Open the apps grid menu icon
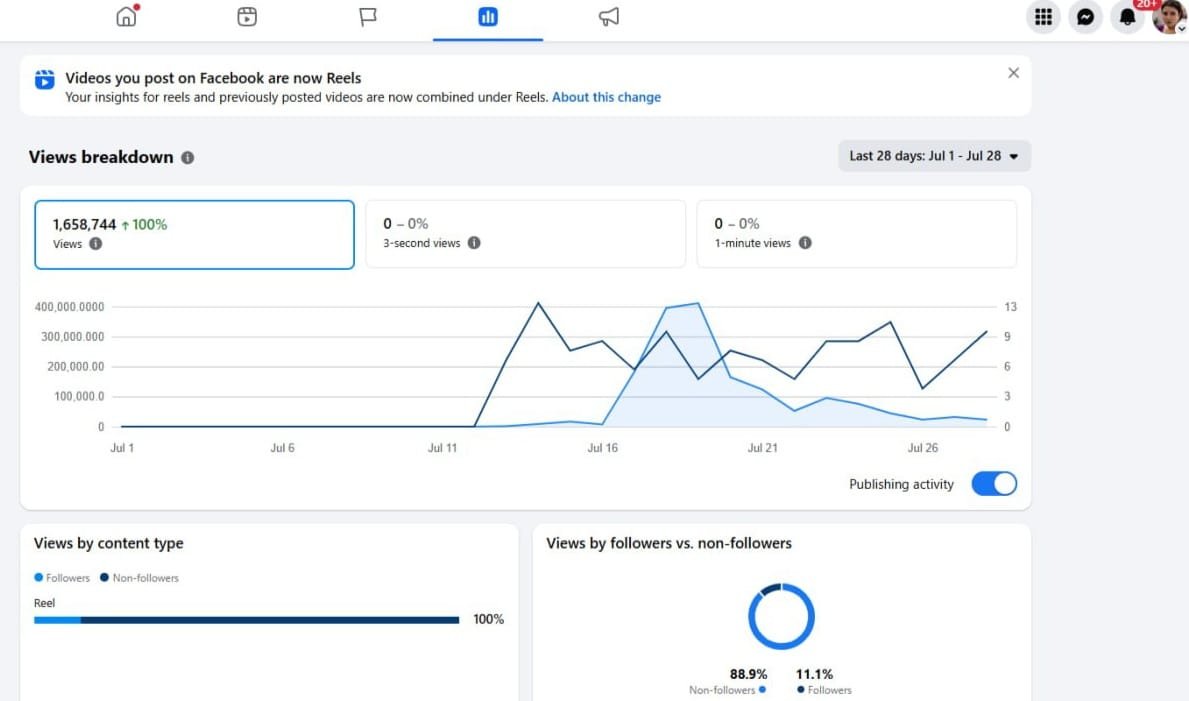 click(x=1043, y=17)
